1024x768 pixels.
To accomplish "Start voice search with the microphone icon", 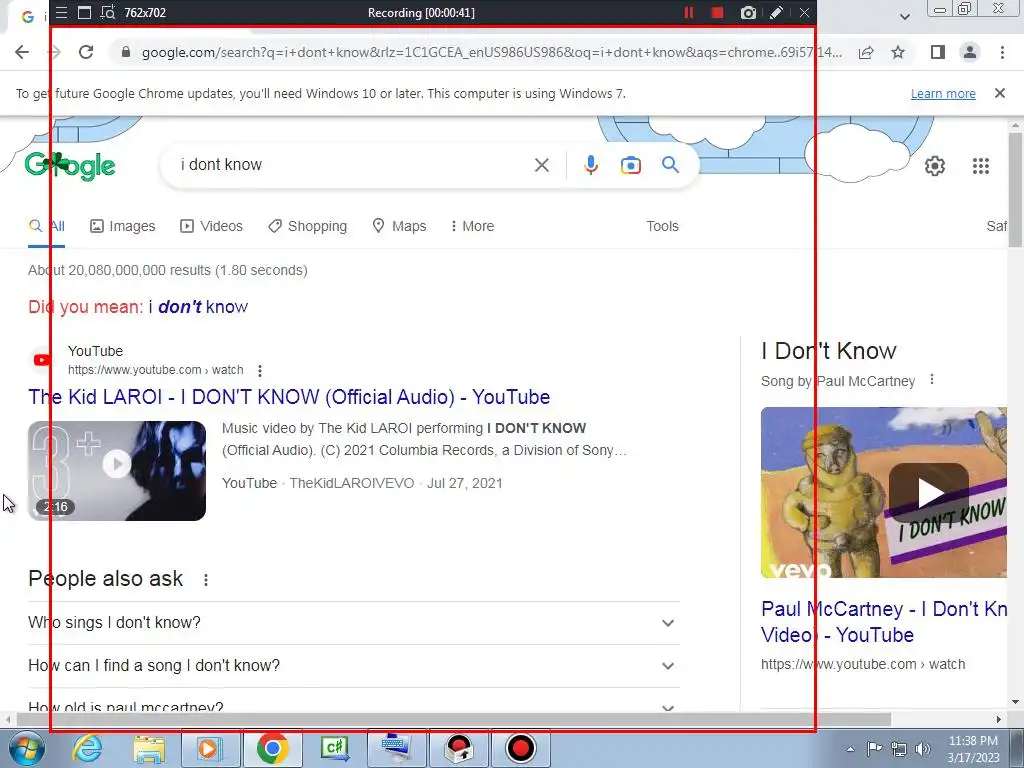I will 590,165.
